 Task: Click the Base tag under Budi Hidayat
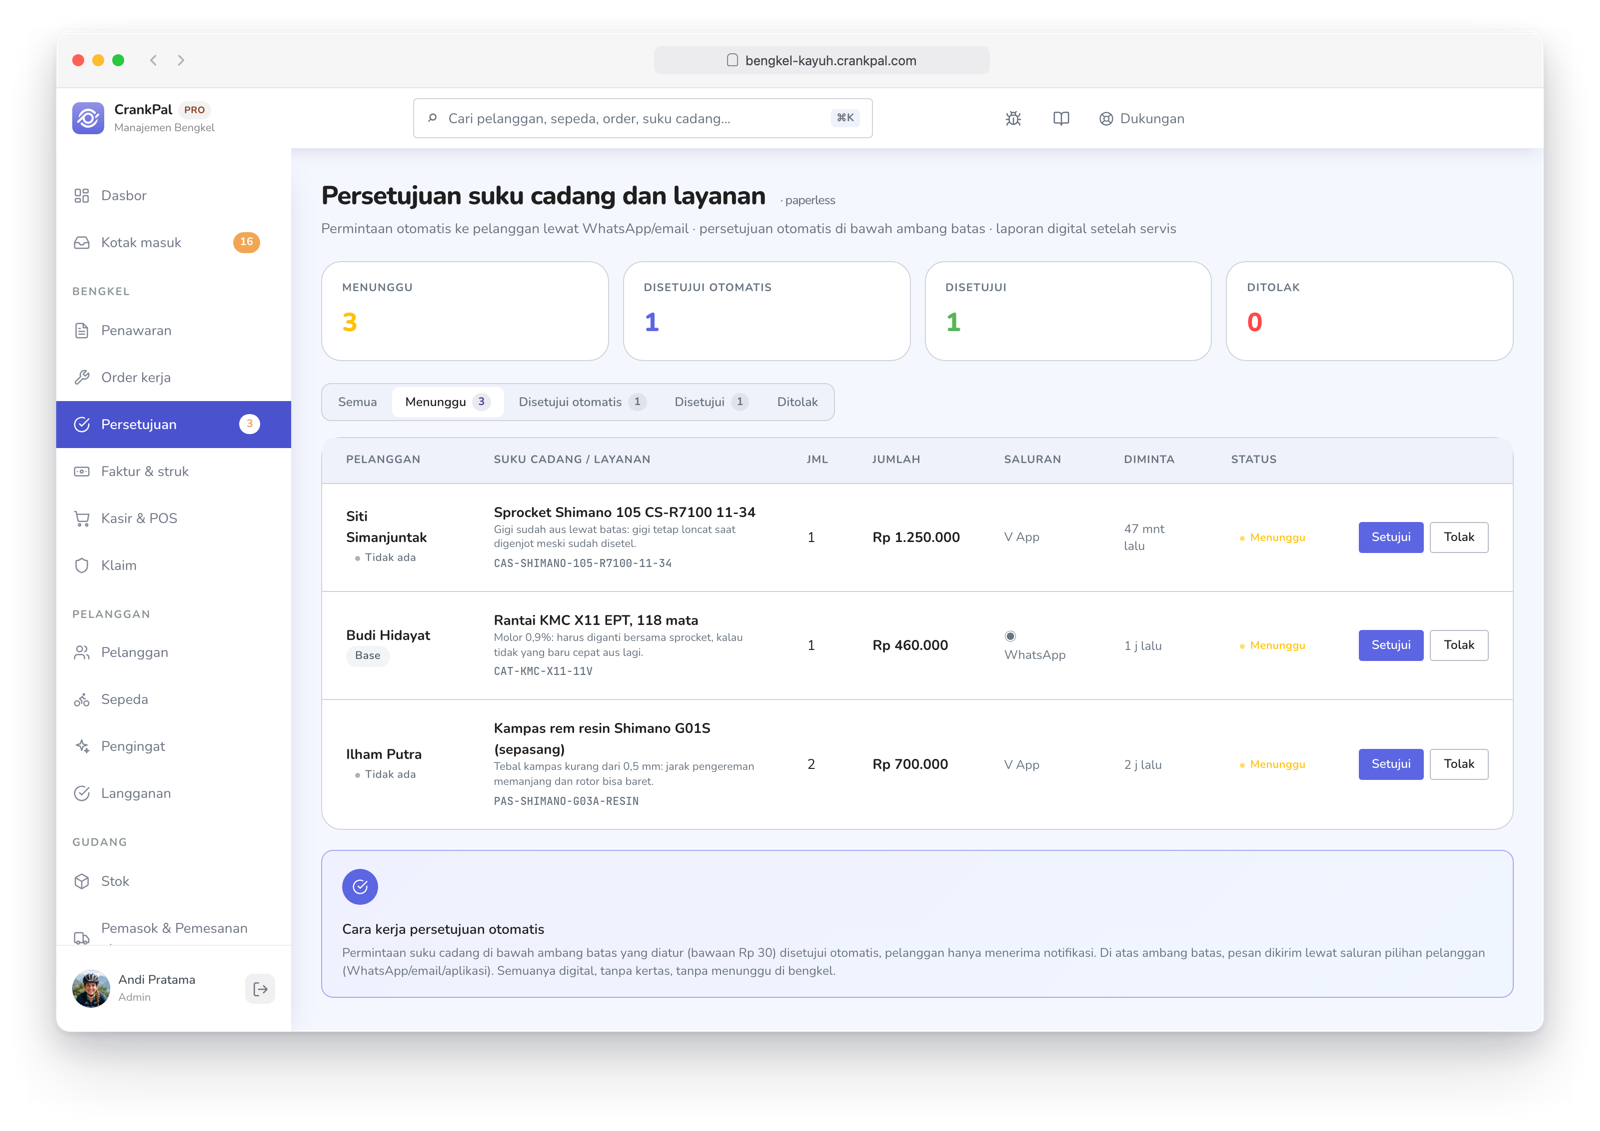pyautogui.click(x=368, y=656)
